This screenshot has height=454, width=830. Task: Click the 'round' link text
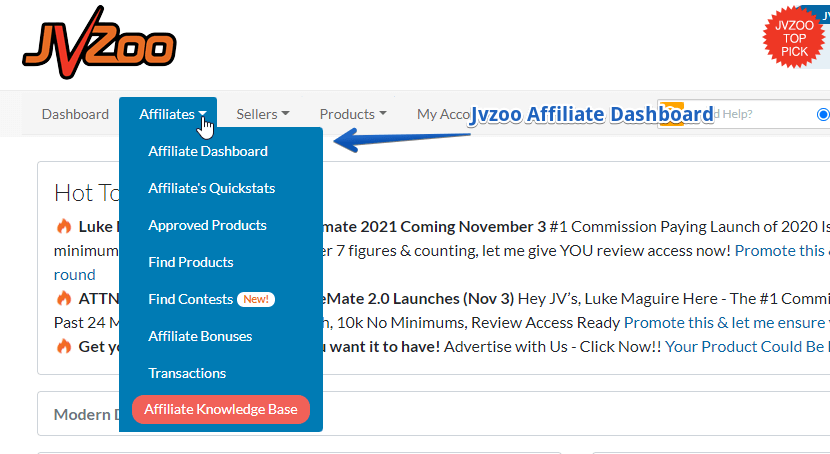pyautogui.click(x=75, y=275)
